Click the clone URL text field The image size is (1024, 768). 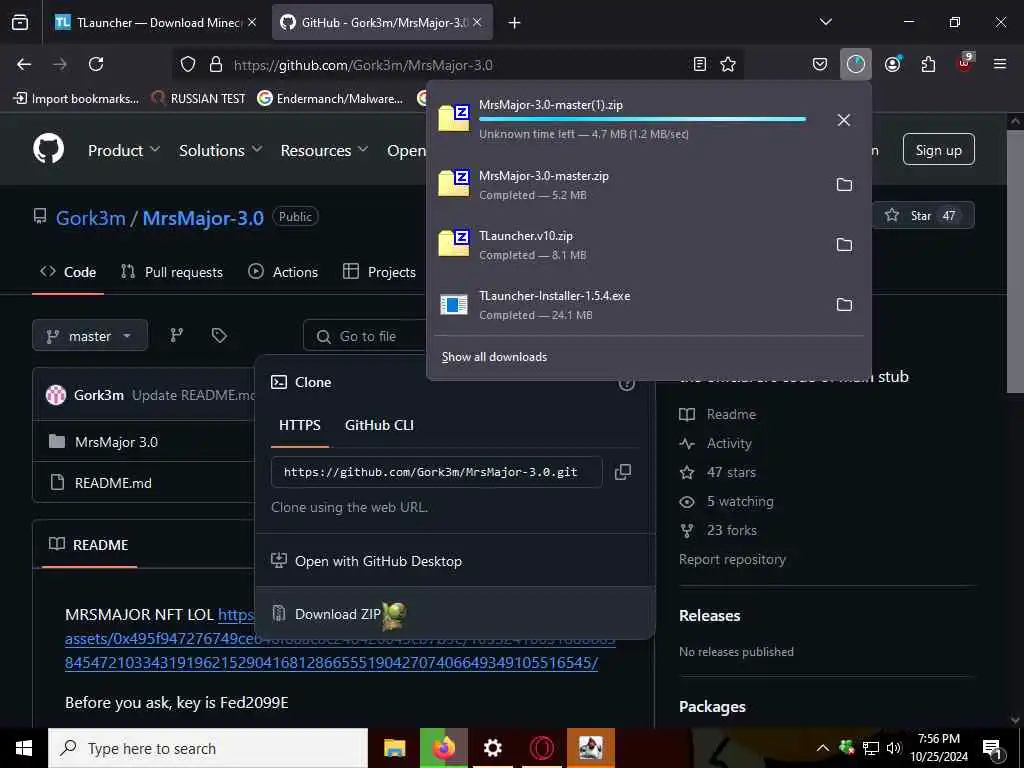436,472
